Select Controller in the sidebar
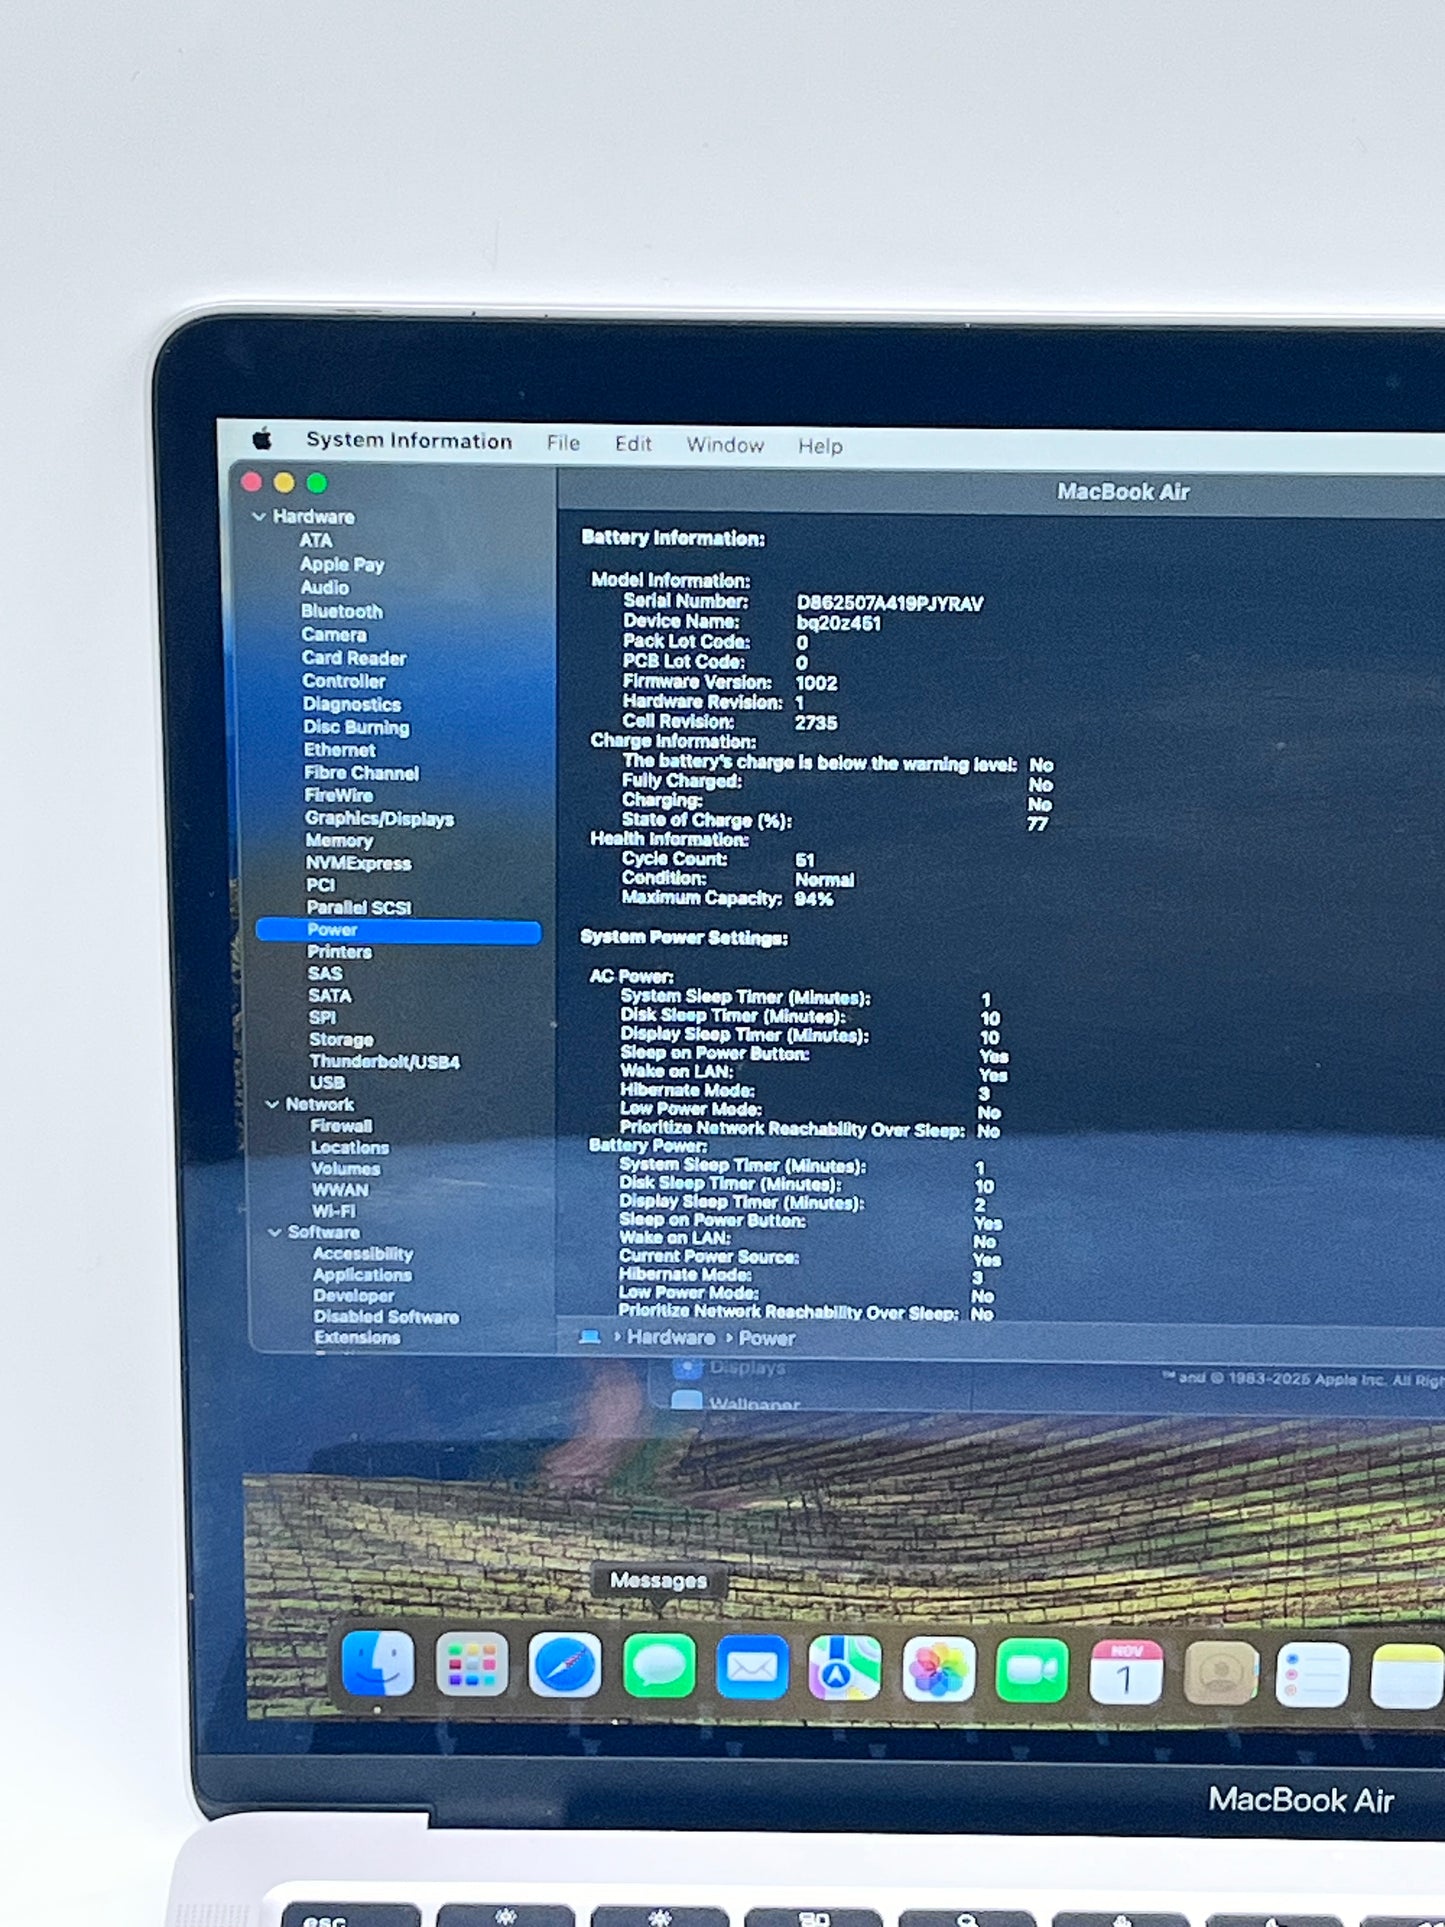Screen dimensions: 1445x1927 [344, 680]
